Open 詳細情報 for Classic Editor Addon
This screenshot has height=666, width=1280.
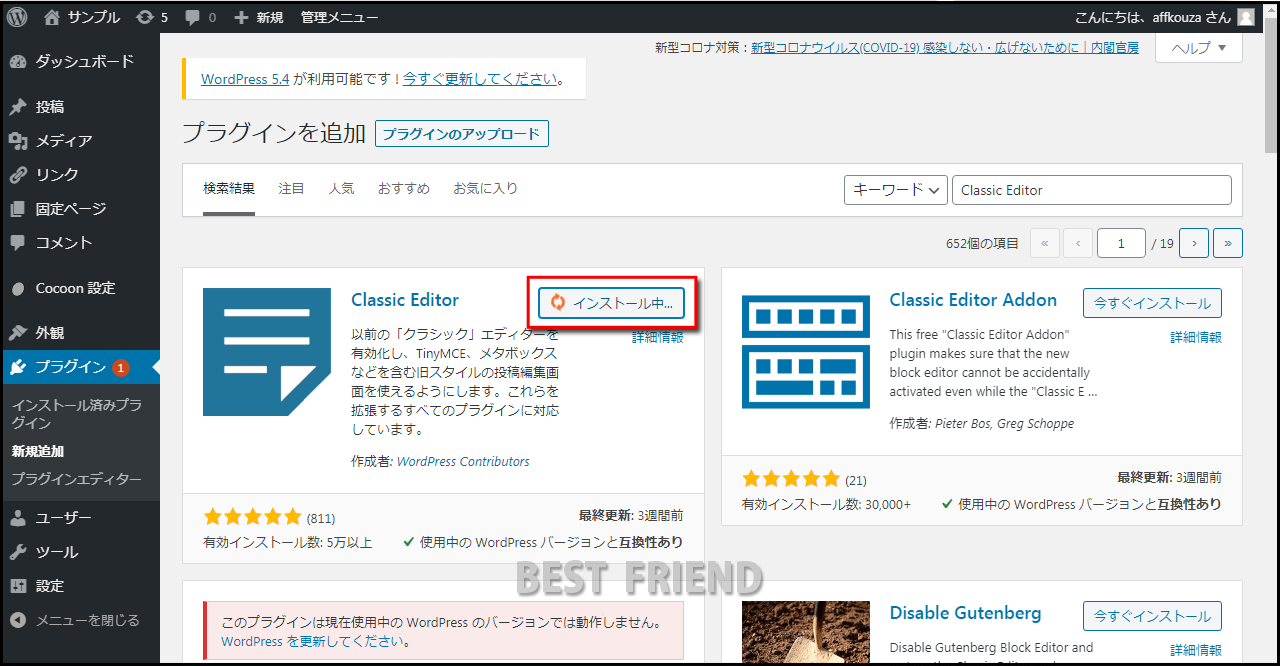point(1196,338)
